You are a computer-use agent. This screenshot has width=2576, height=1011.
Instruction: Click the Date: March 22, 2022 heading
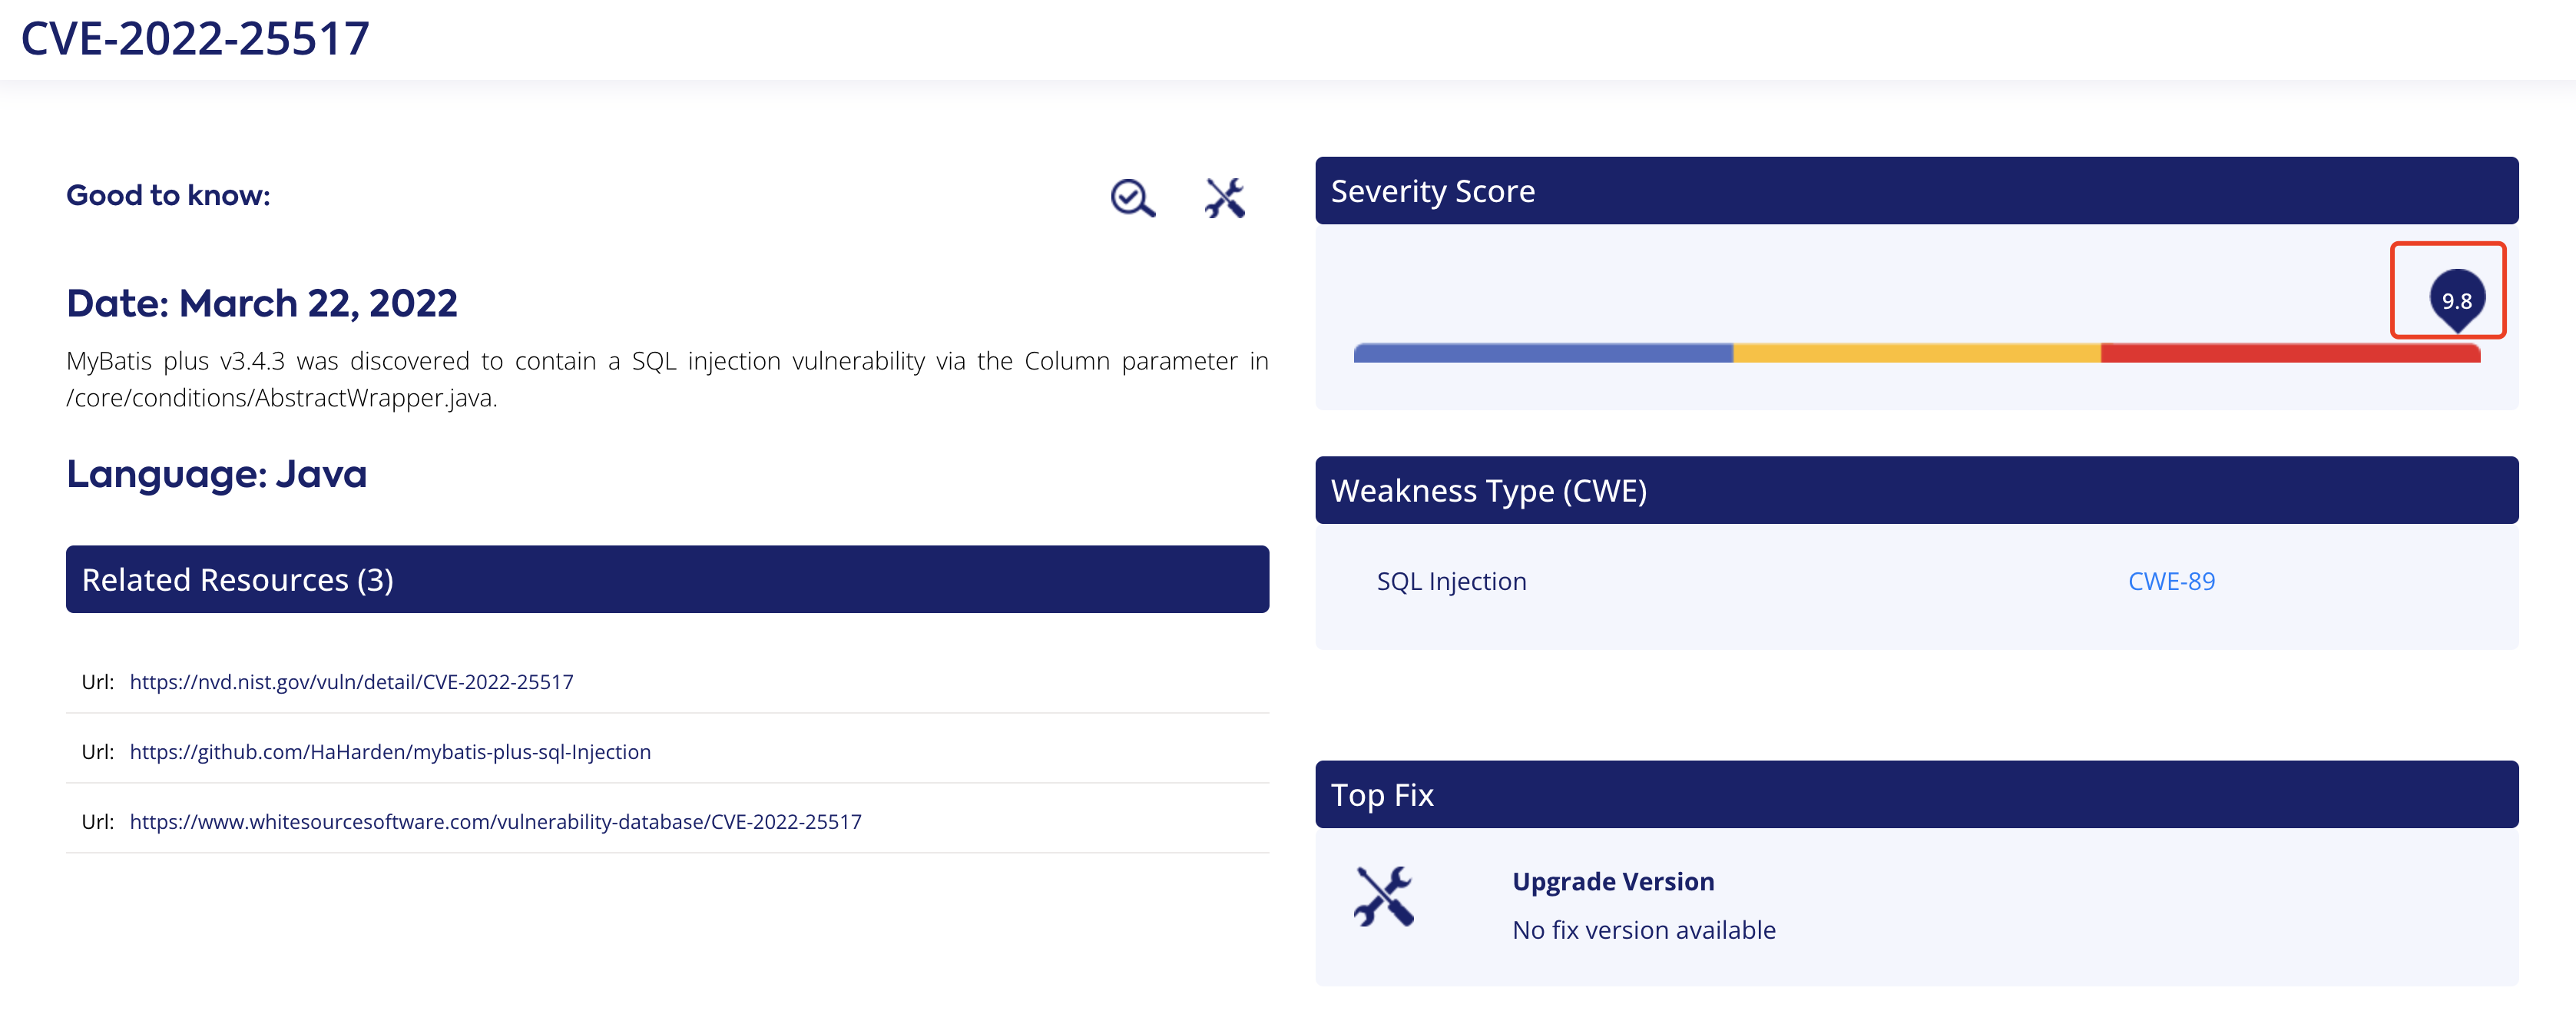(262, 303)
